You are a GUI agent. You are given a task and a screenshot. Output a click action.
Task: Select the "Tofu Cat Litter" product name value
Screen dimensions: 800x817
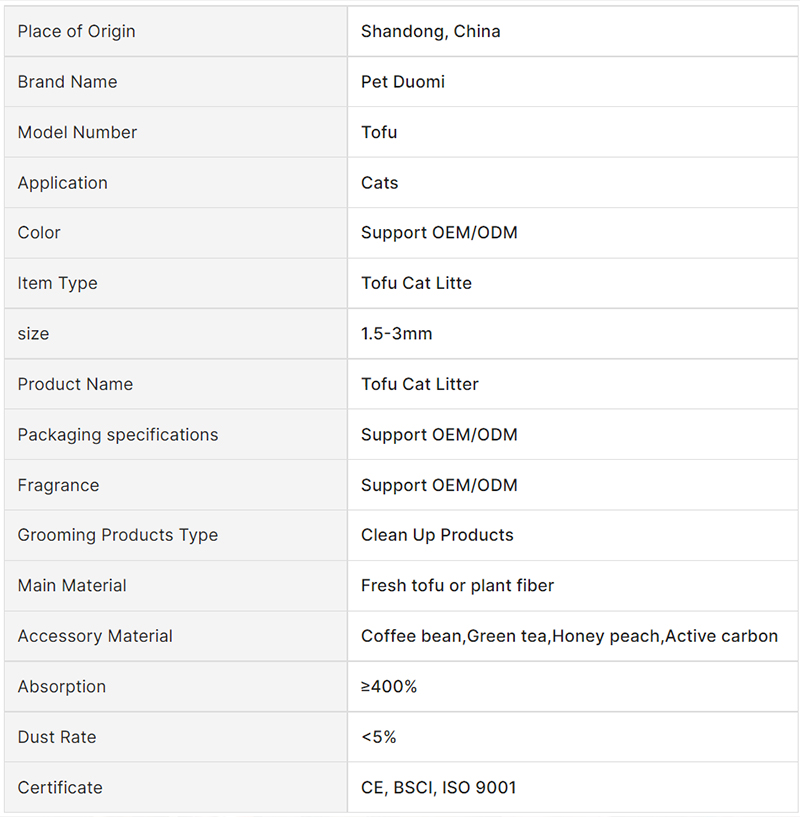(419, 384)
